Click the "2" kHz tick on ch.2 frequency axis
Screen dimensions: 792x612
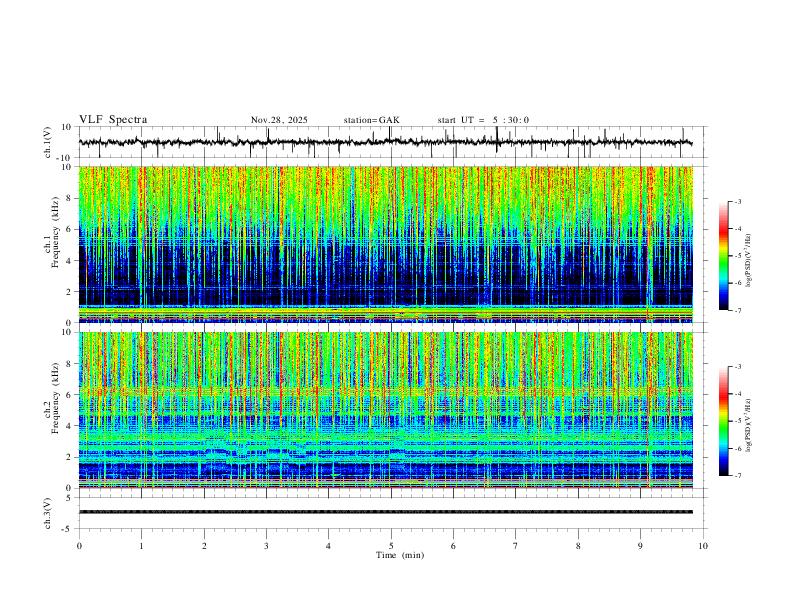coord(70,457)
